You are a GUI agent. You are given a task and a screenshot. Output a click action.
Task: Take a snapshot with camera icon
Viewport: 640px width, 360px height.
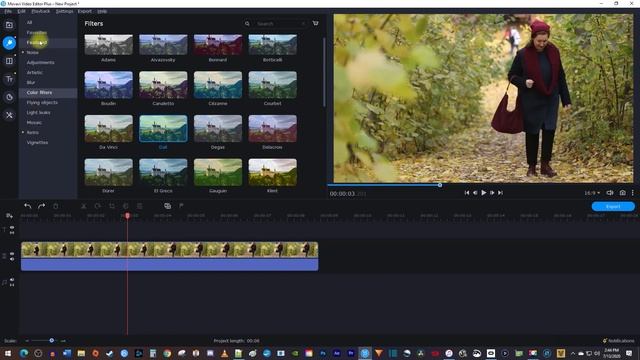[x=622, y=193]
